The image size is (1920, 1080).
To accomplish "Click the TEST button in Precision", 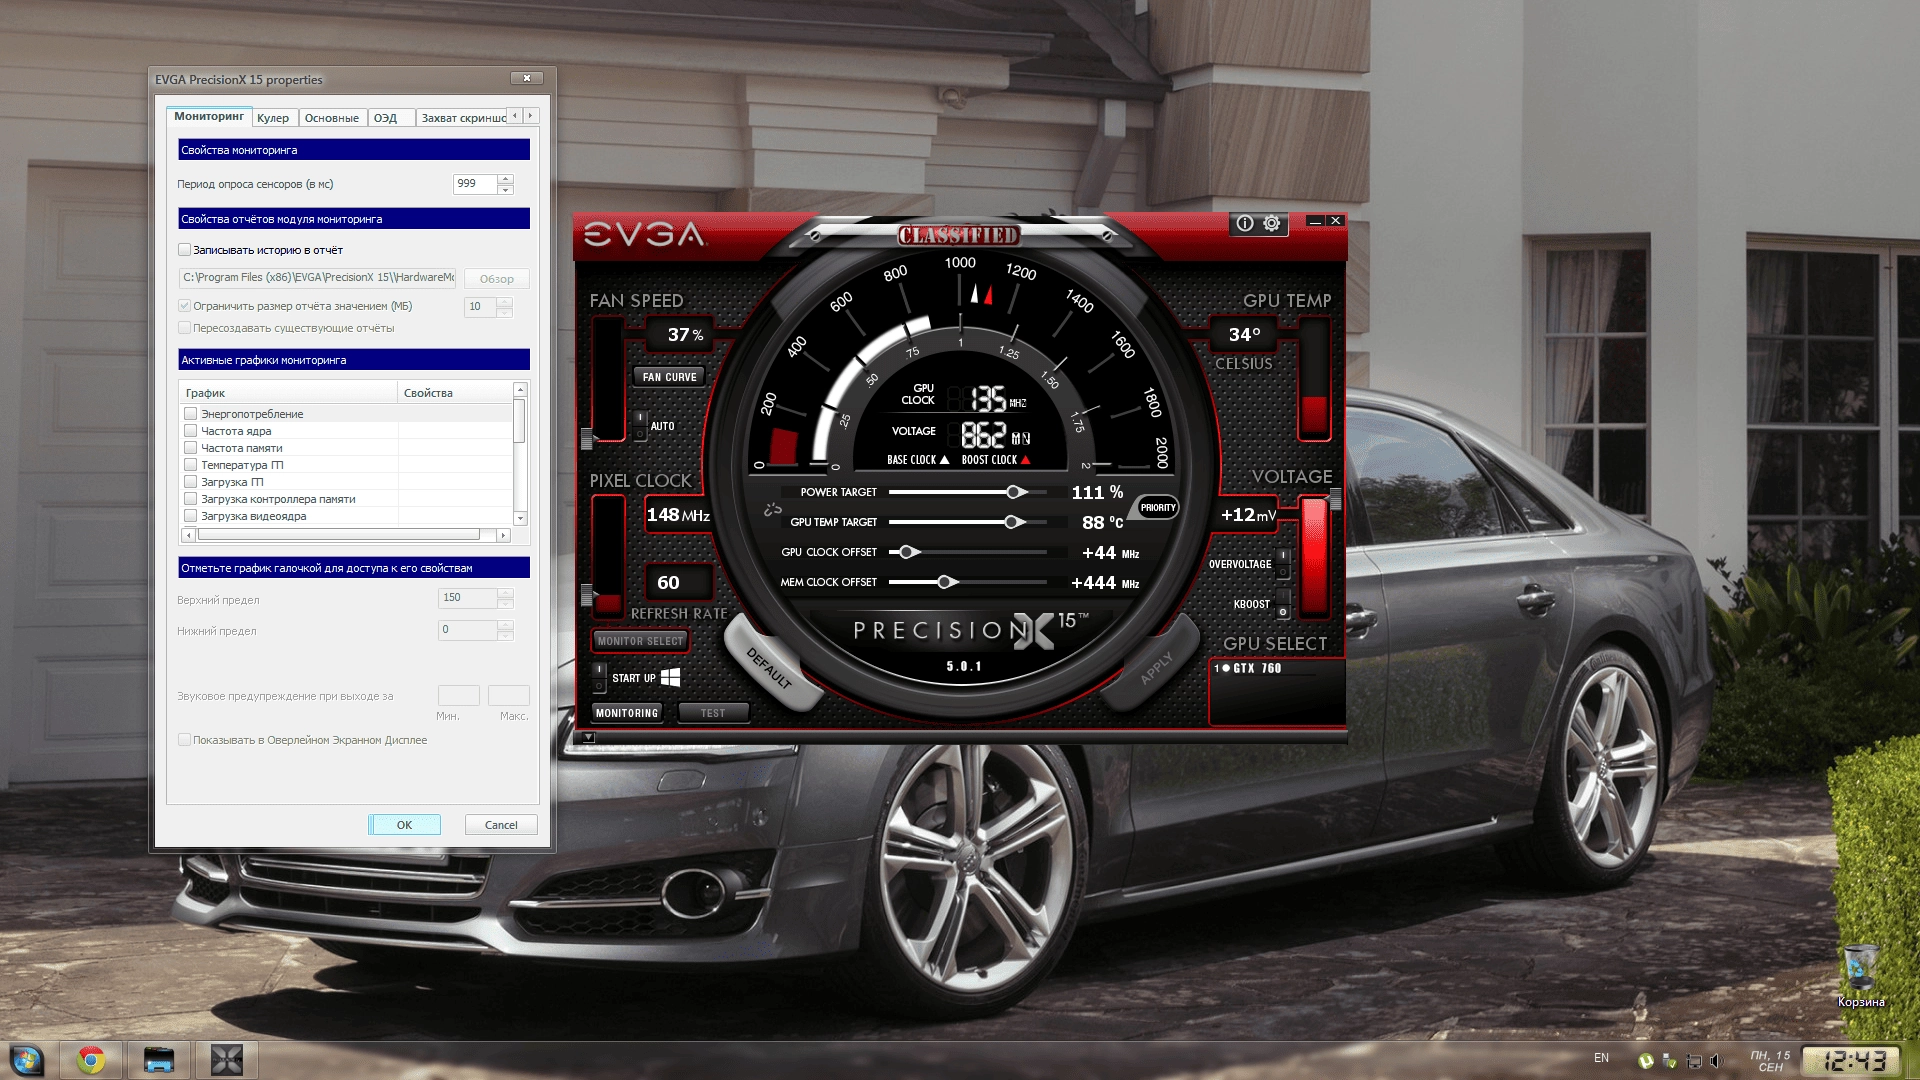I will tap(713, 713).
